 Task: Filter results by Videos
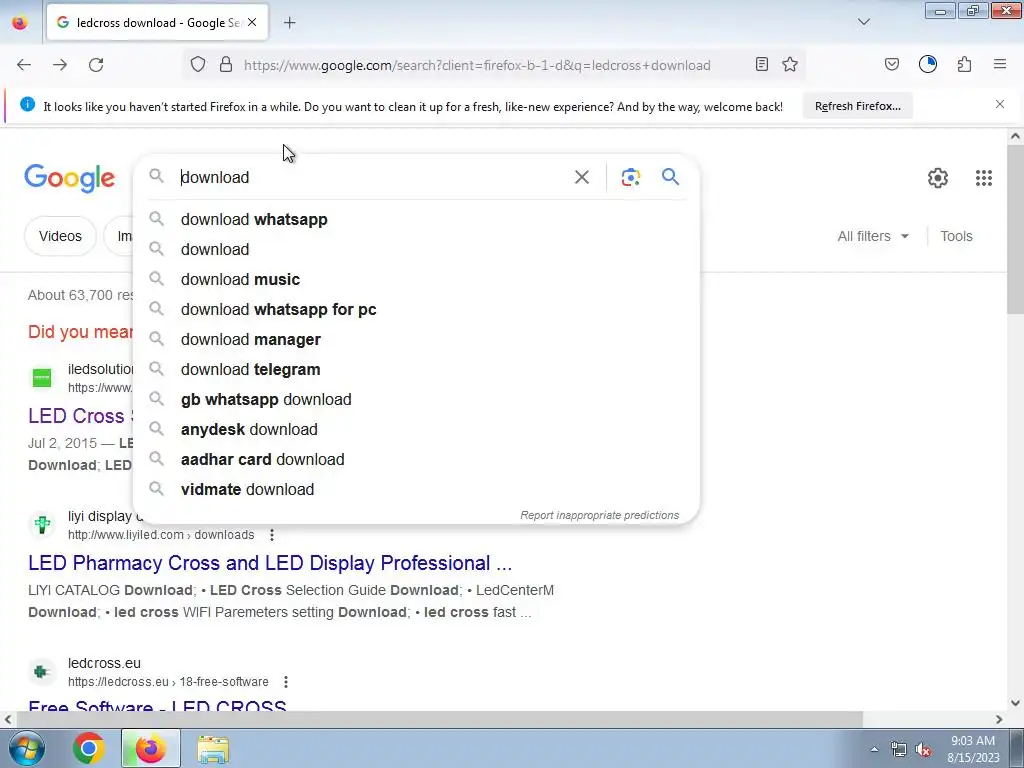(60, 236)
